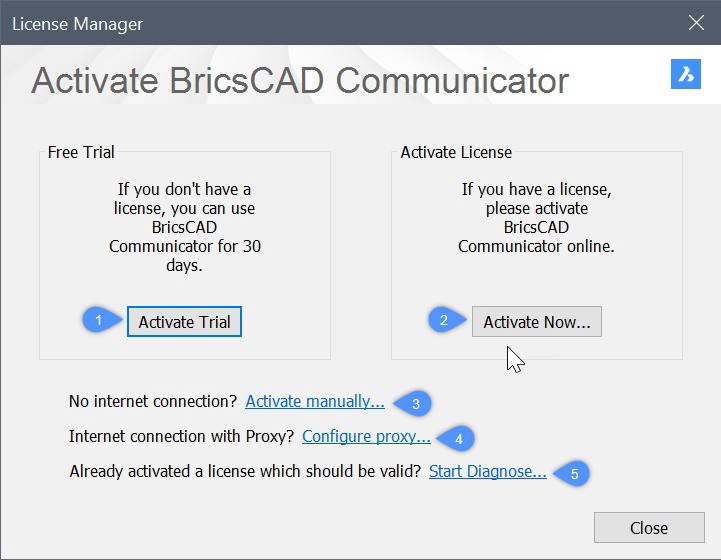Click the blue callout marker number 2

(x=443, y=321)
